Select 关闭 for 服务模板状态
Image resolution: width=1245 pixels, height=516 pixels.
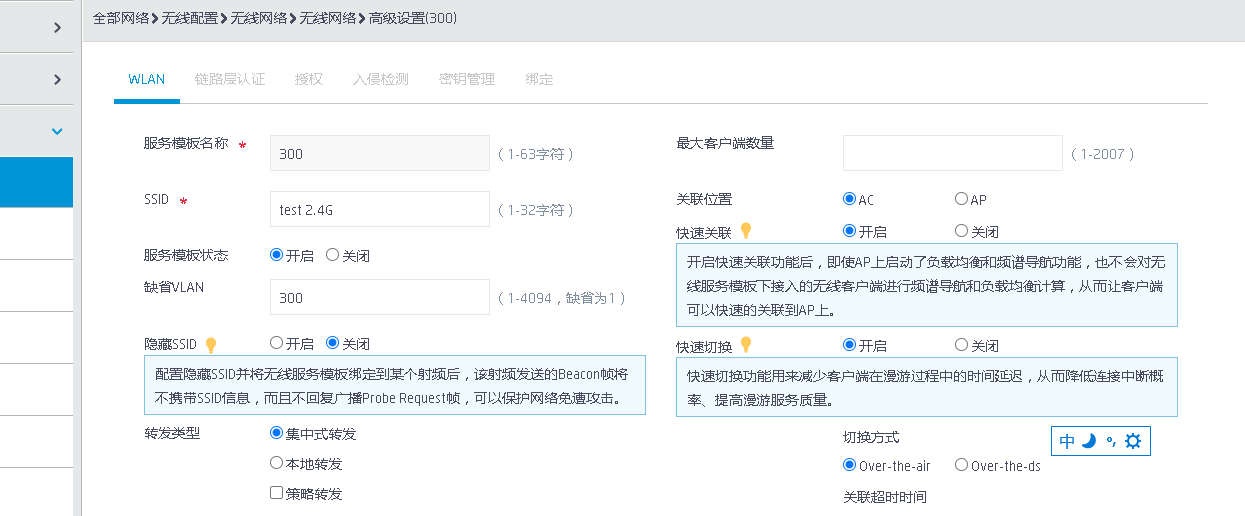[x=333, y=255]
